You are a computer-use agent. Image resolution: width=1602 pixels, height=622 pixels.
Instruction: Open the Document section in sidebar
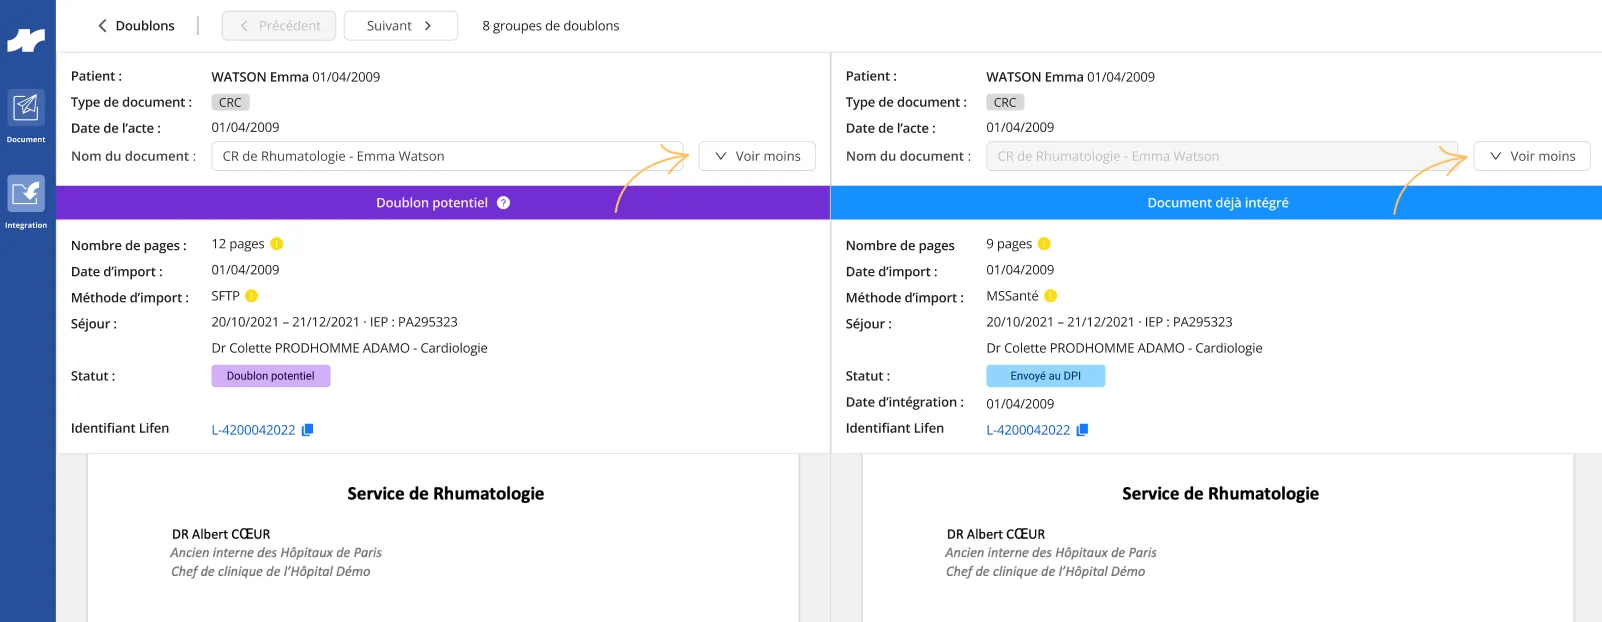click(x=26, y=116)
